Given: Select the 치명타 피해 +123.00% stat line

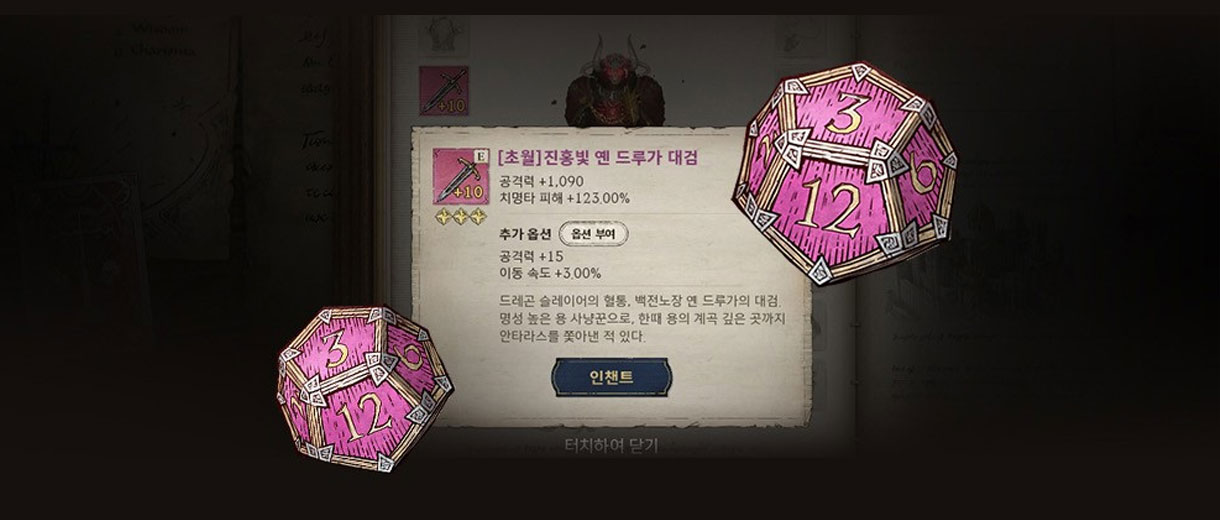Looking at the screenshot, I should (563, 198).
